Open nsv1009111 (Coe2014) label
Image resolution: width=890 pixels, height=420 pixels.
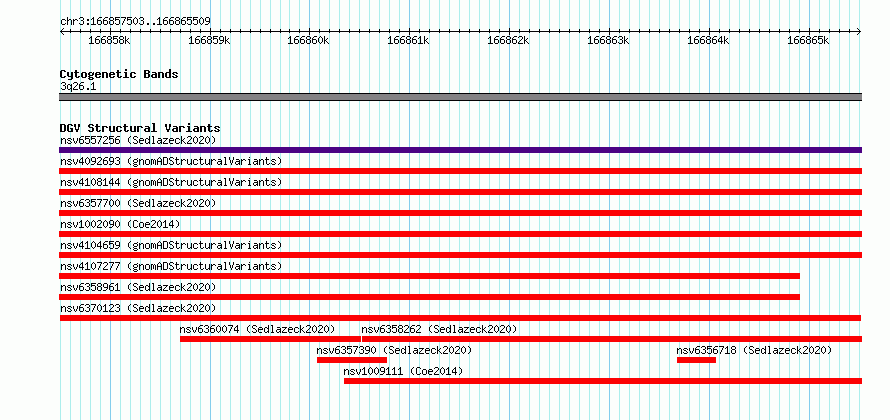(404, 371)
